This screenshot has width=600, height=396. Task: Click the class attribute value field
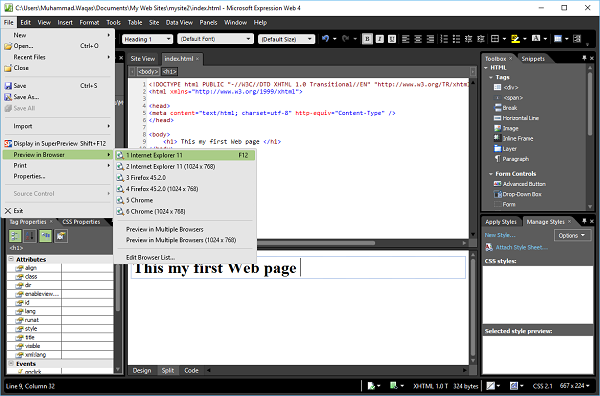tap(87, 276)
